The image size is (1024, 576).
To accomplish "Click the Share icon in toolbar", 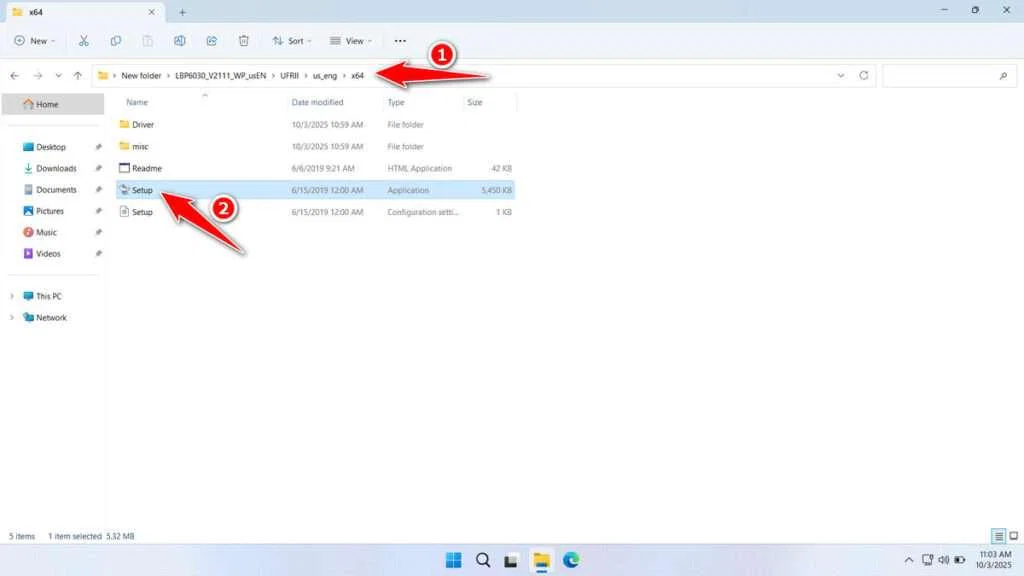I will [x=212, y=41].
